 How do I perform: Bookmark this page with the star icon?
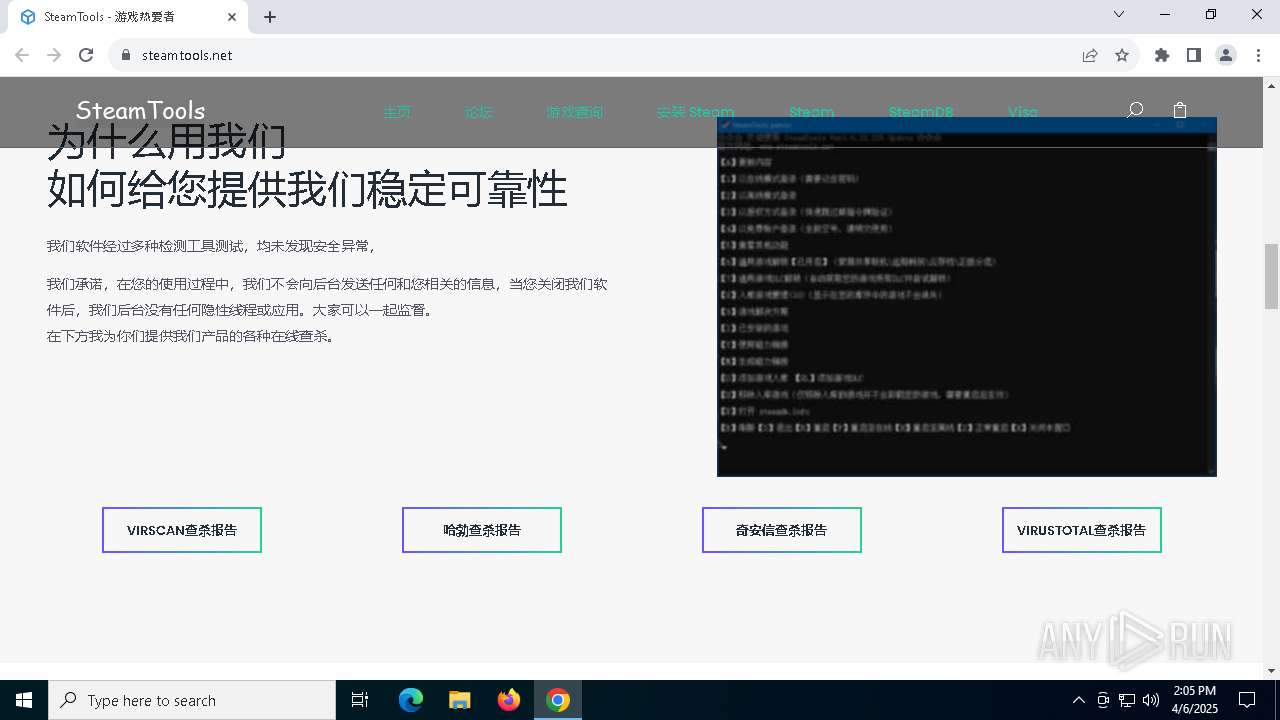(1122, 55)
